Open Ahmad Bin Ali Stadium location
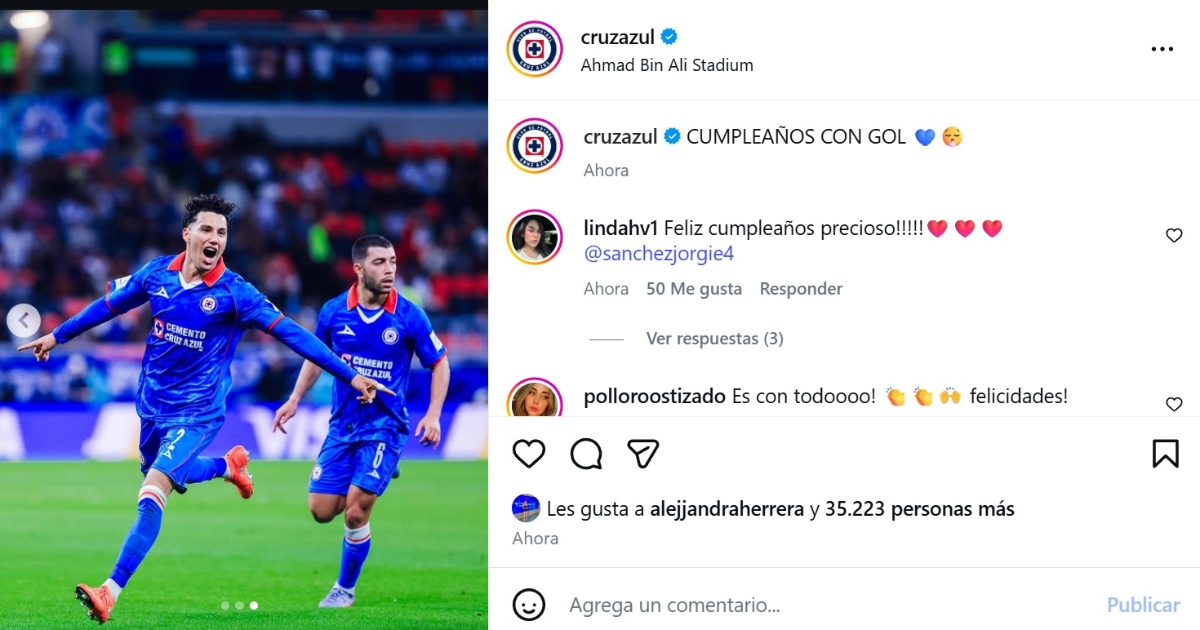 (667, 65)
